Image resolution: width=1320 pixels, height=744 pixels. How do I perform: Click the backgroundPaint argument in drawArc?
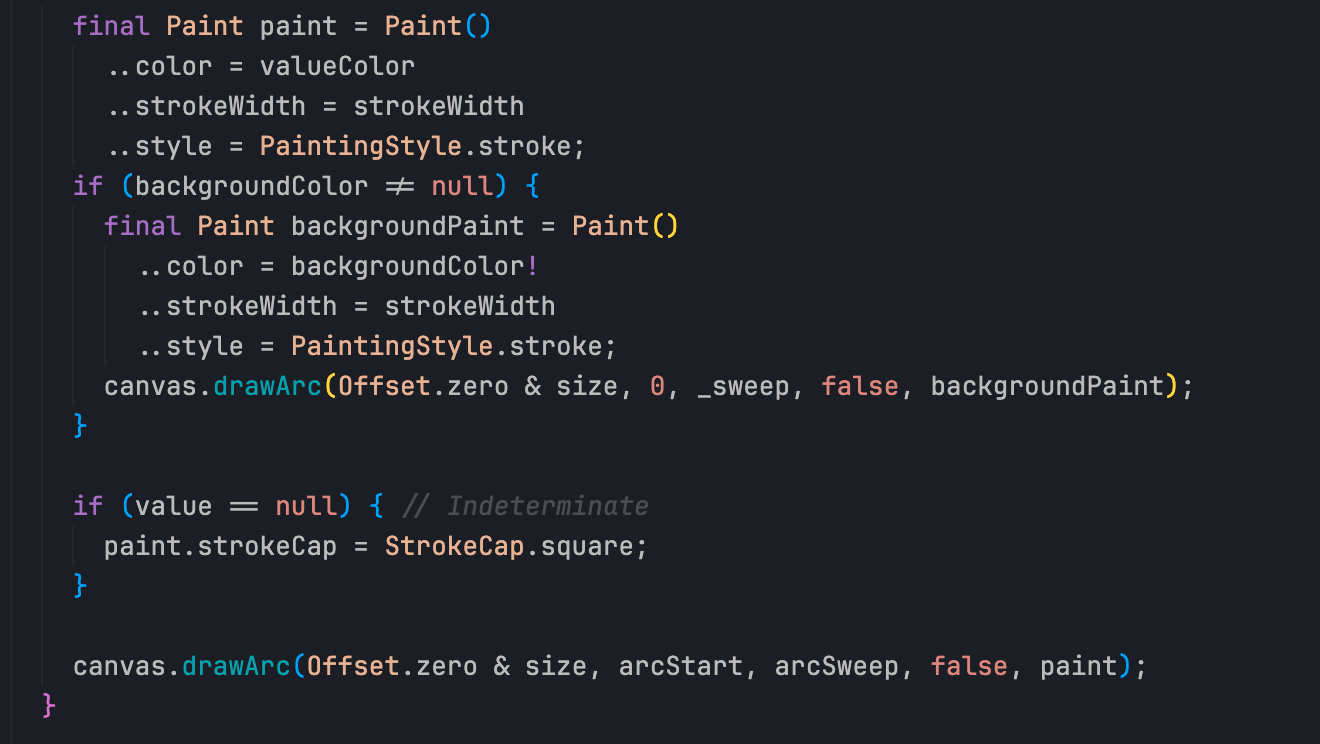pyautogui.click(x=1047, y=386)
